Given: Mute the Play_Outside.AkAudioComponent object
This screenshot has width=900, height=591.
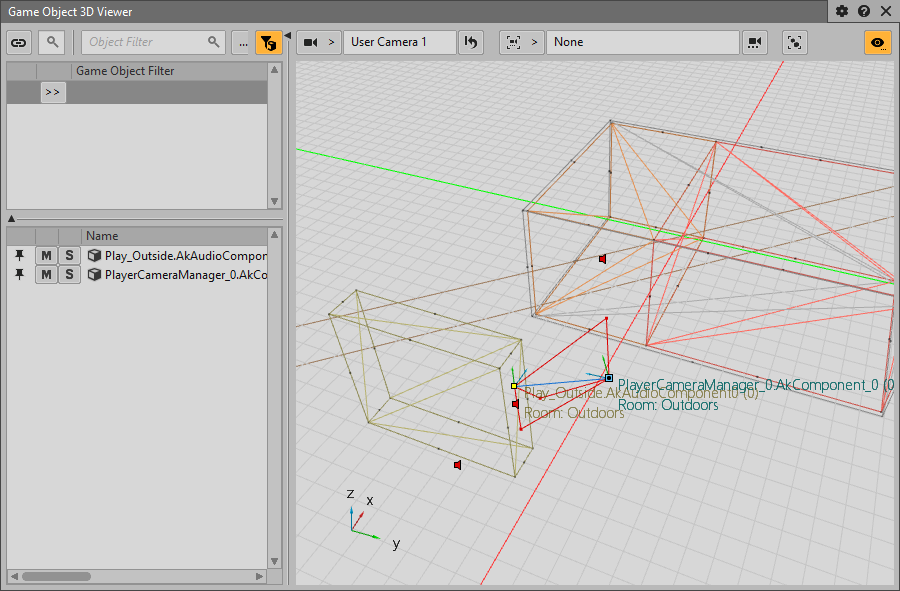Looking at the screenshot, I should 46,255.
